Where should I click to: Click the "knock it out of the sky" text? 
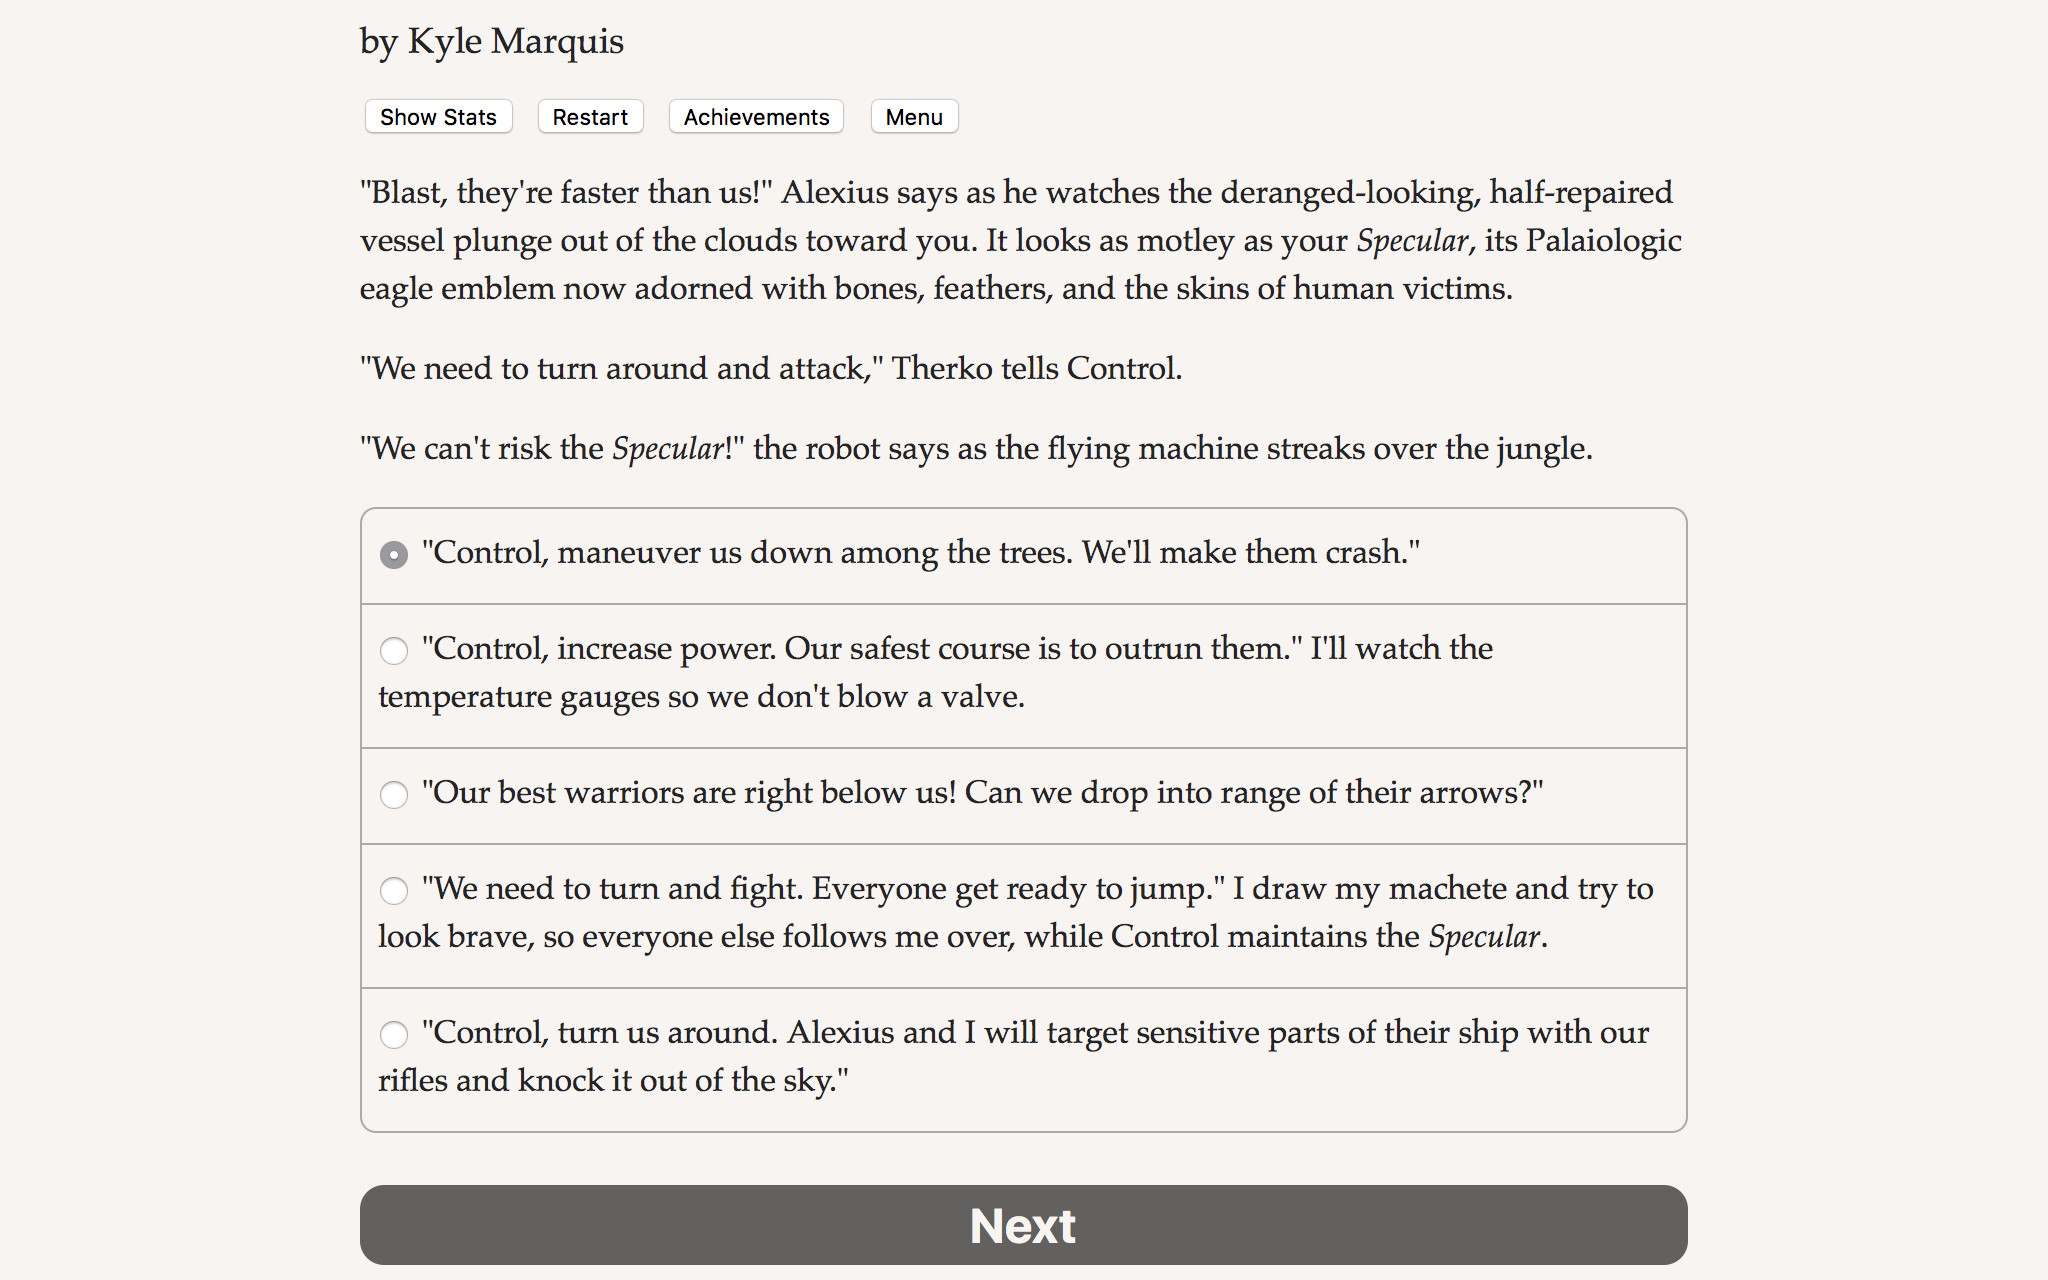pyautogui.click(x=682, y=1081)
